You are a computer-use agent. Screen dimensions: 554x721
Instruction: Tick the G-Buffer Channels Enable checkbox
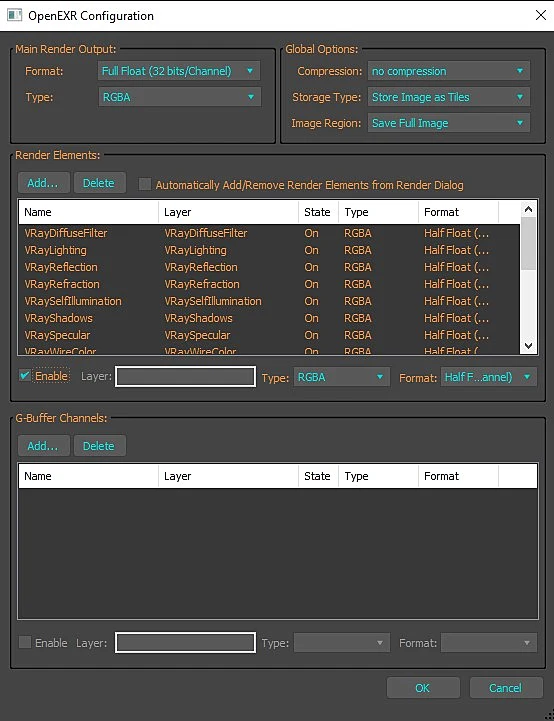(x=25, y=642)
